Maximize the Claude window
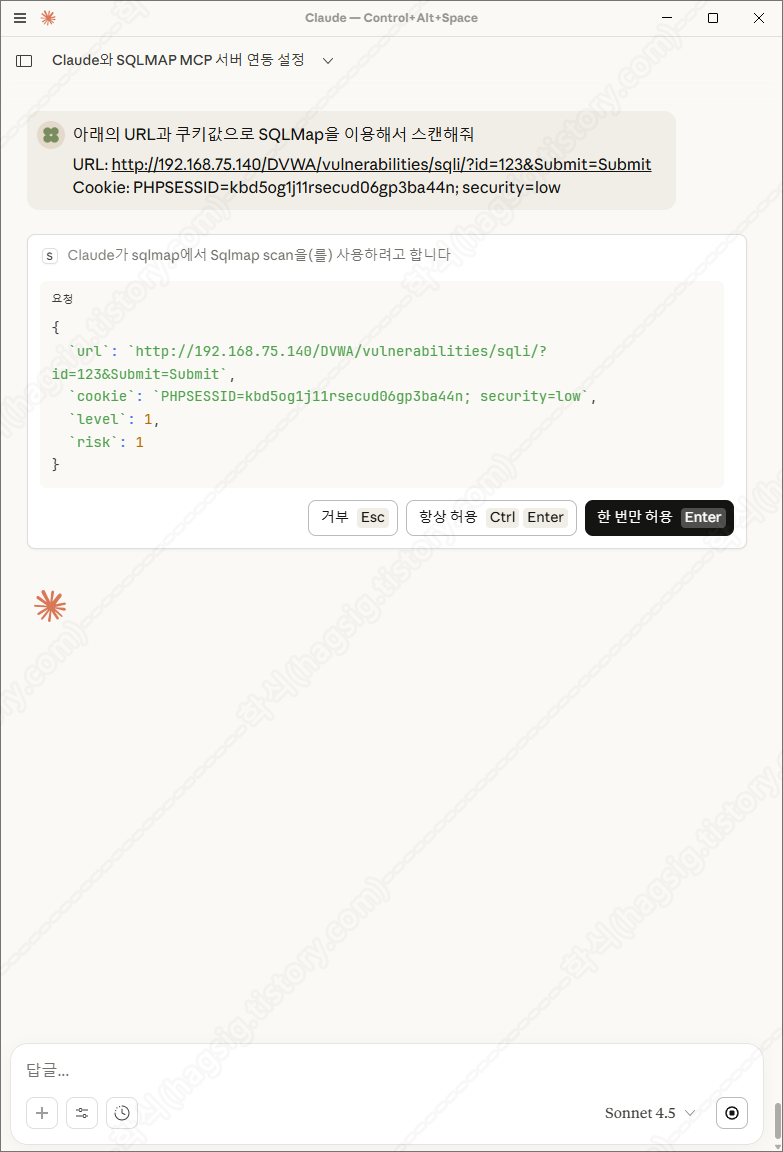 (x=712, y=18)
